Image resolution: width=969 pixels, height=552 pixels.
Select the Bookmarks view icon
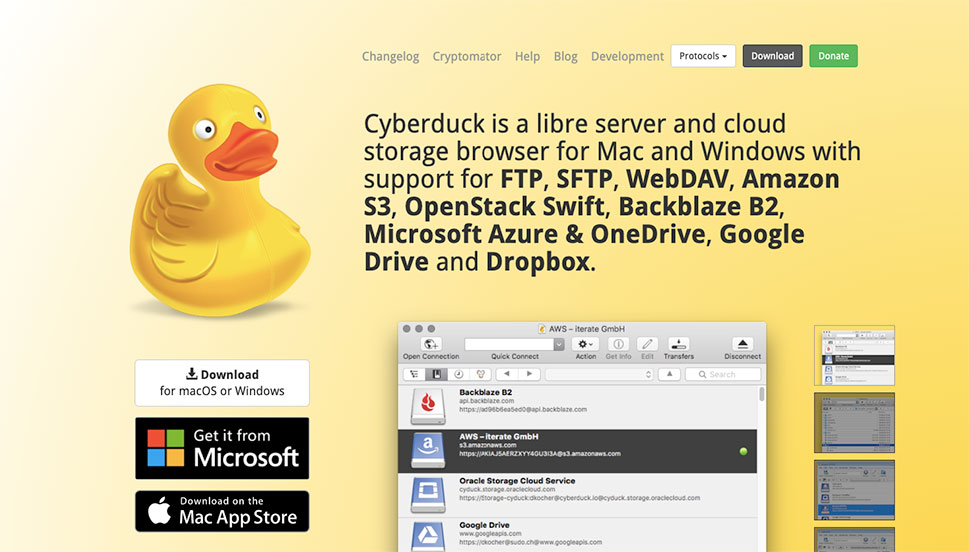point(436,374)
